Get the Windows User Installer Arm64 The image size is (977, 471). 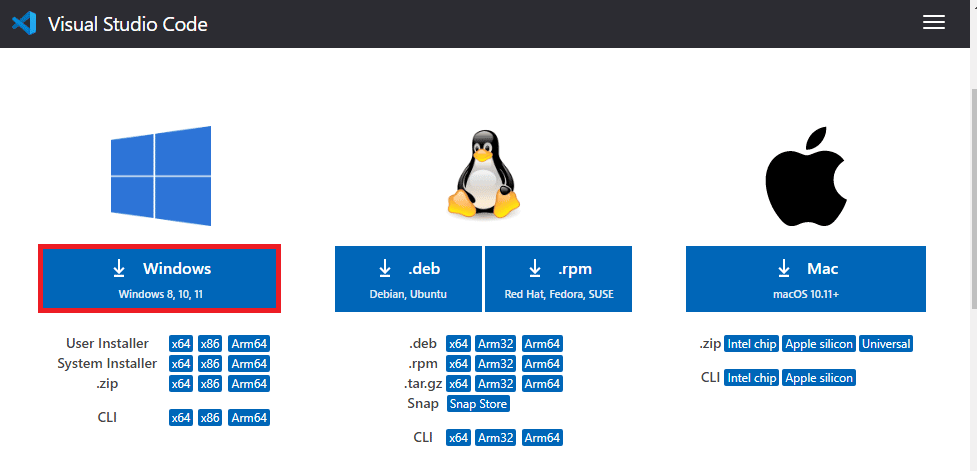coord(249,344)
